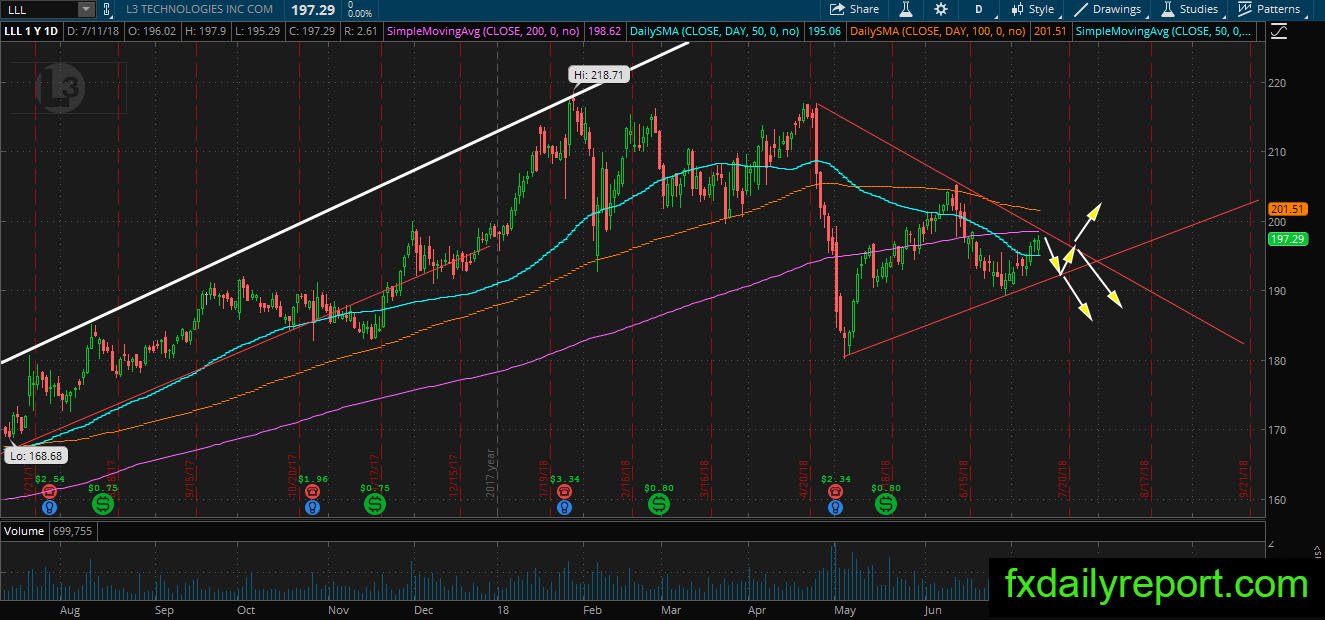Click the $2.34 earnings phone icon
The image size is (1325, 620).
[835, 492]
